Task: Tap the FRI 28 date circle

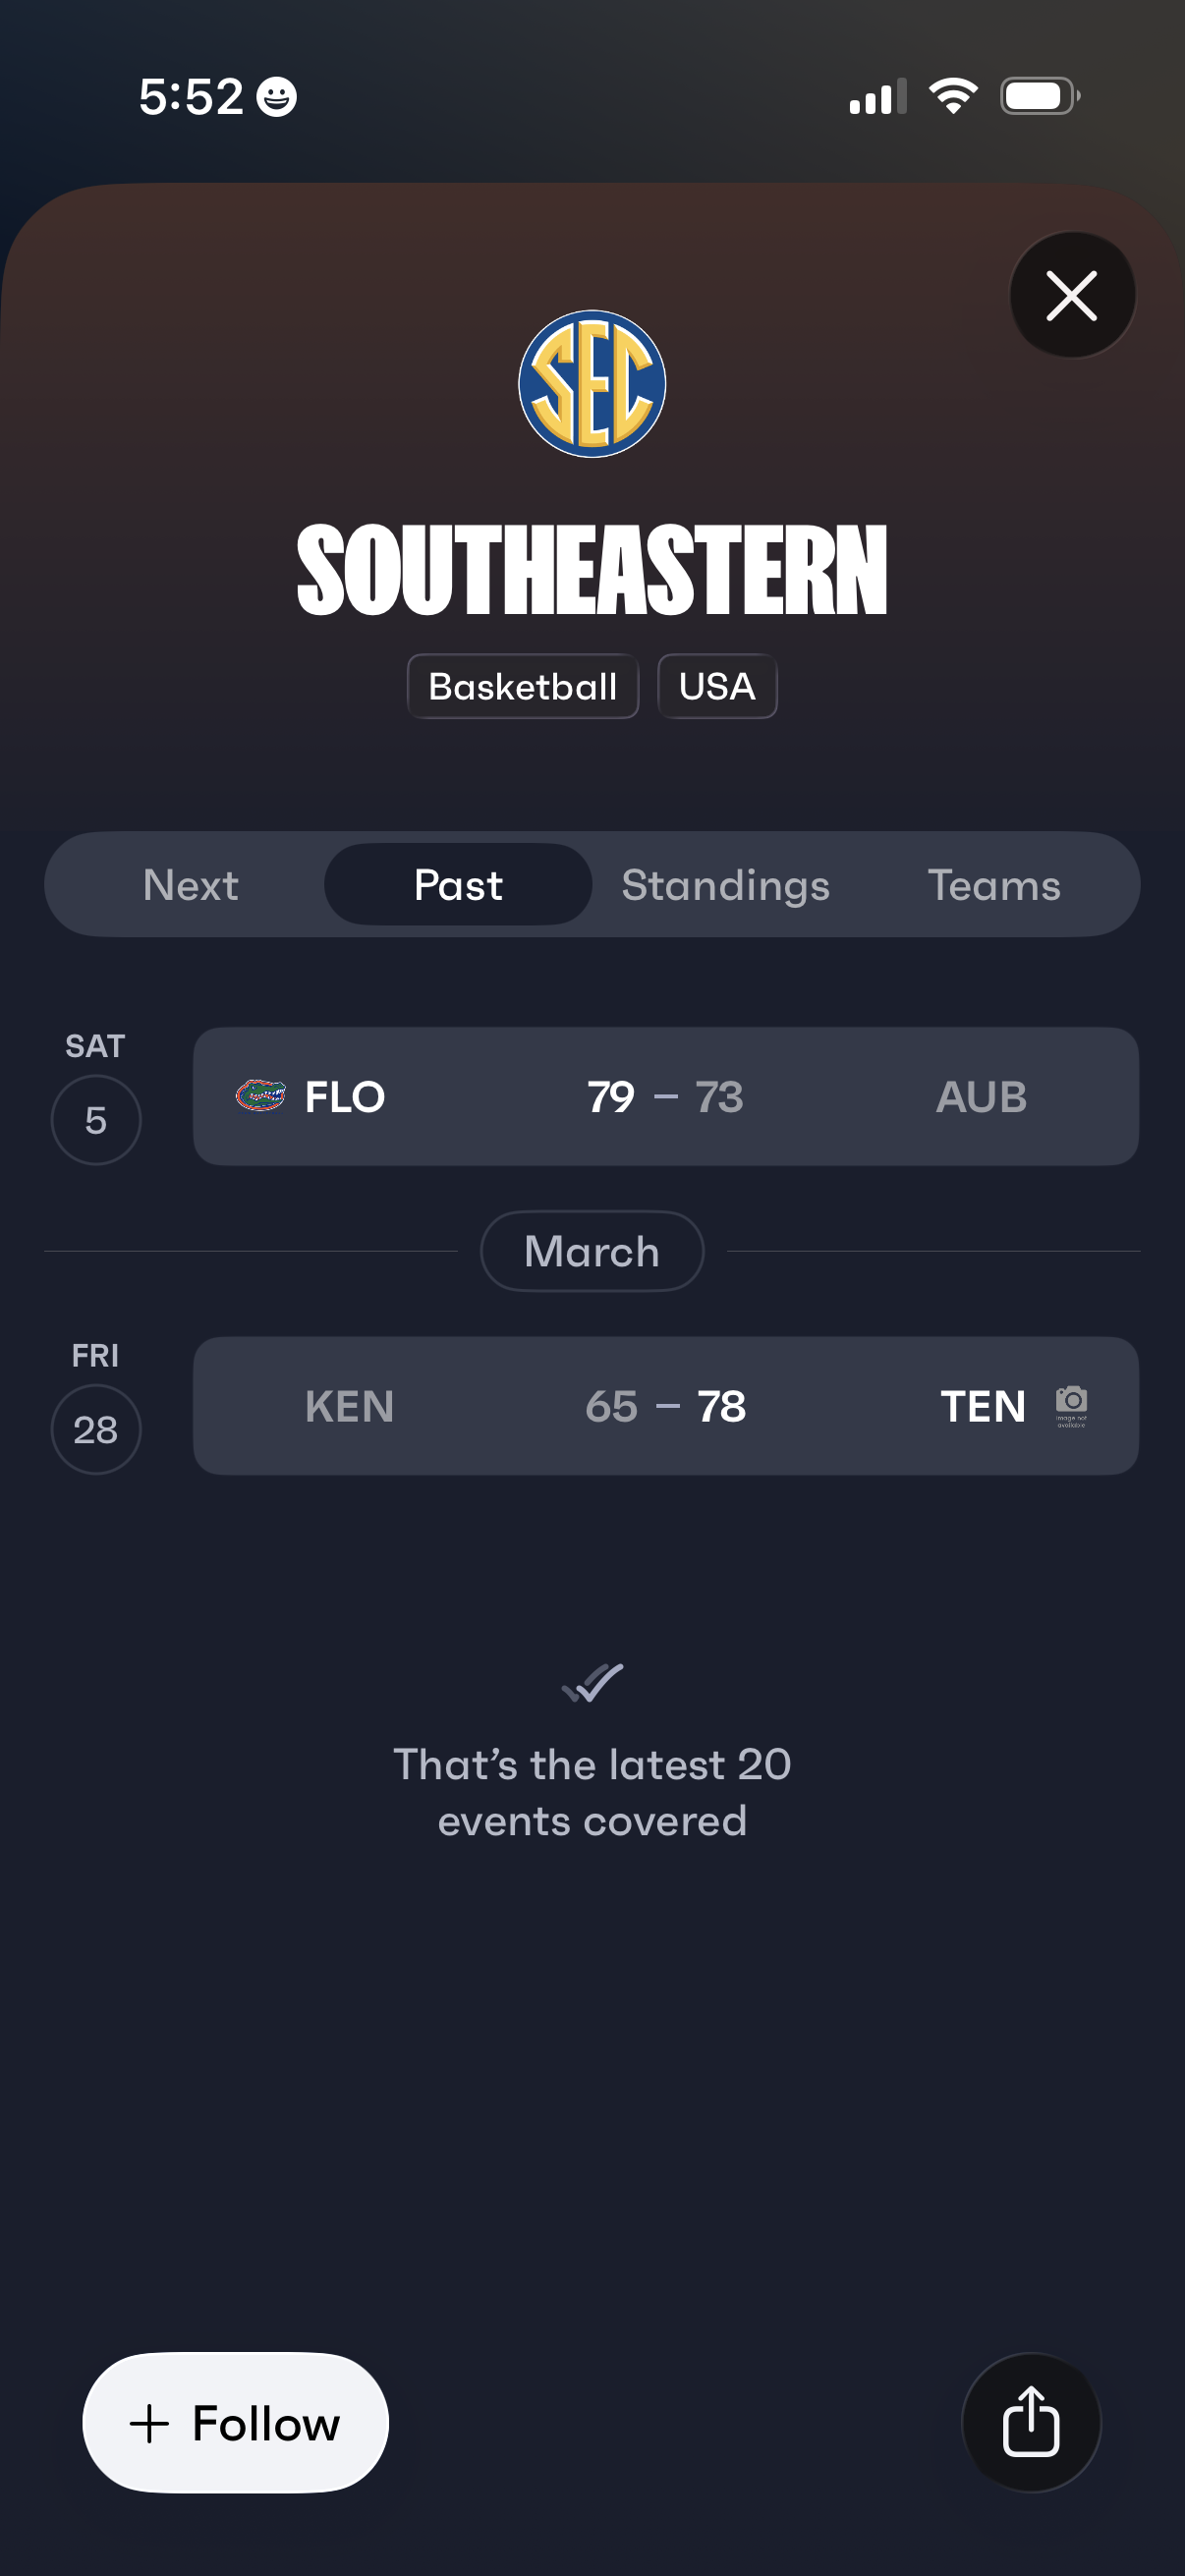Action: click(95, 1428)
